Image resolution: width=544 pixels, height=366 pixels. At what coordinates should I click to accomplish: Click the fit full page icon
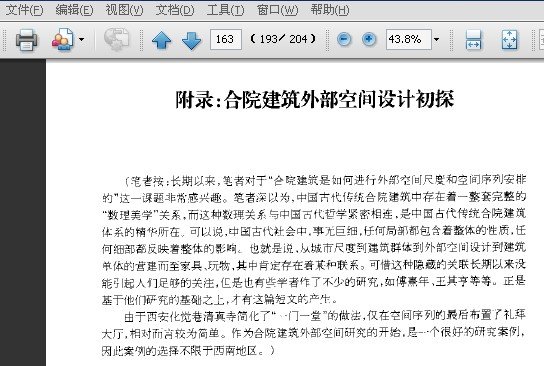point(509,40)
